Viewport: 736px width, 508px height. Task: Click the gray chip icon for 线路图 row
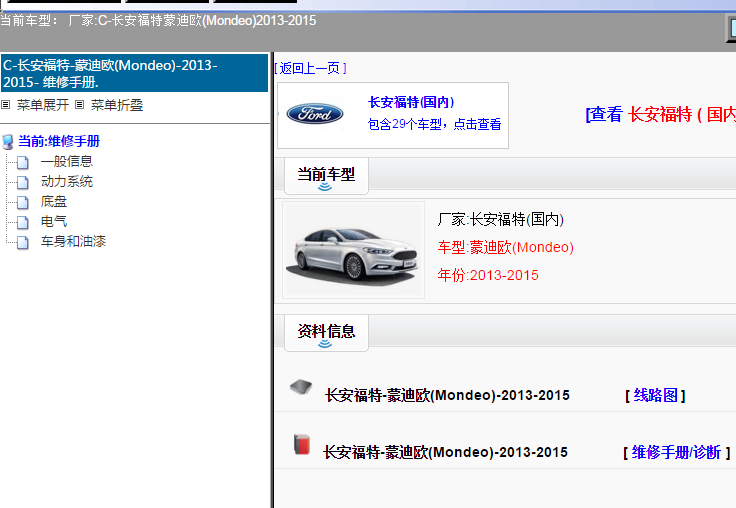[301, 387]
